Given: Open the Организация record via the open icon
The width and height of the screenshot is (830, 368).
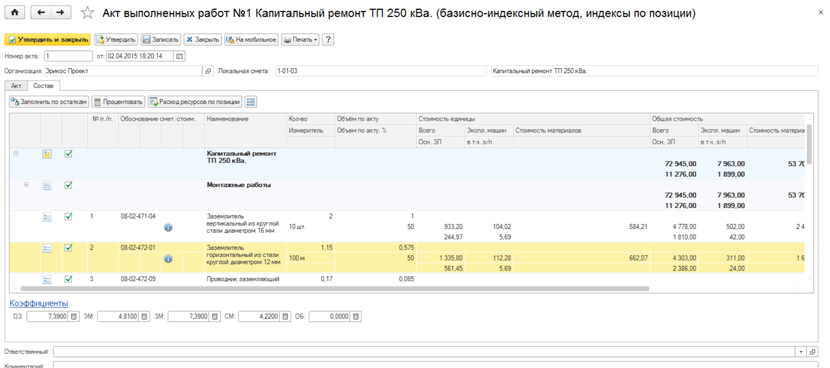Looking at the screenshot, I should click(208, 71).
